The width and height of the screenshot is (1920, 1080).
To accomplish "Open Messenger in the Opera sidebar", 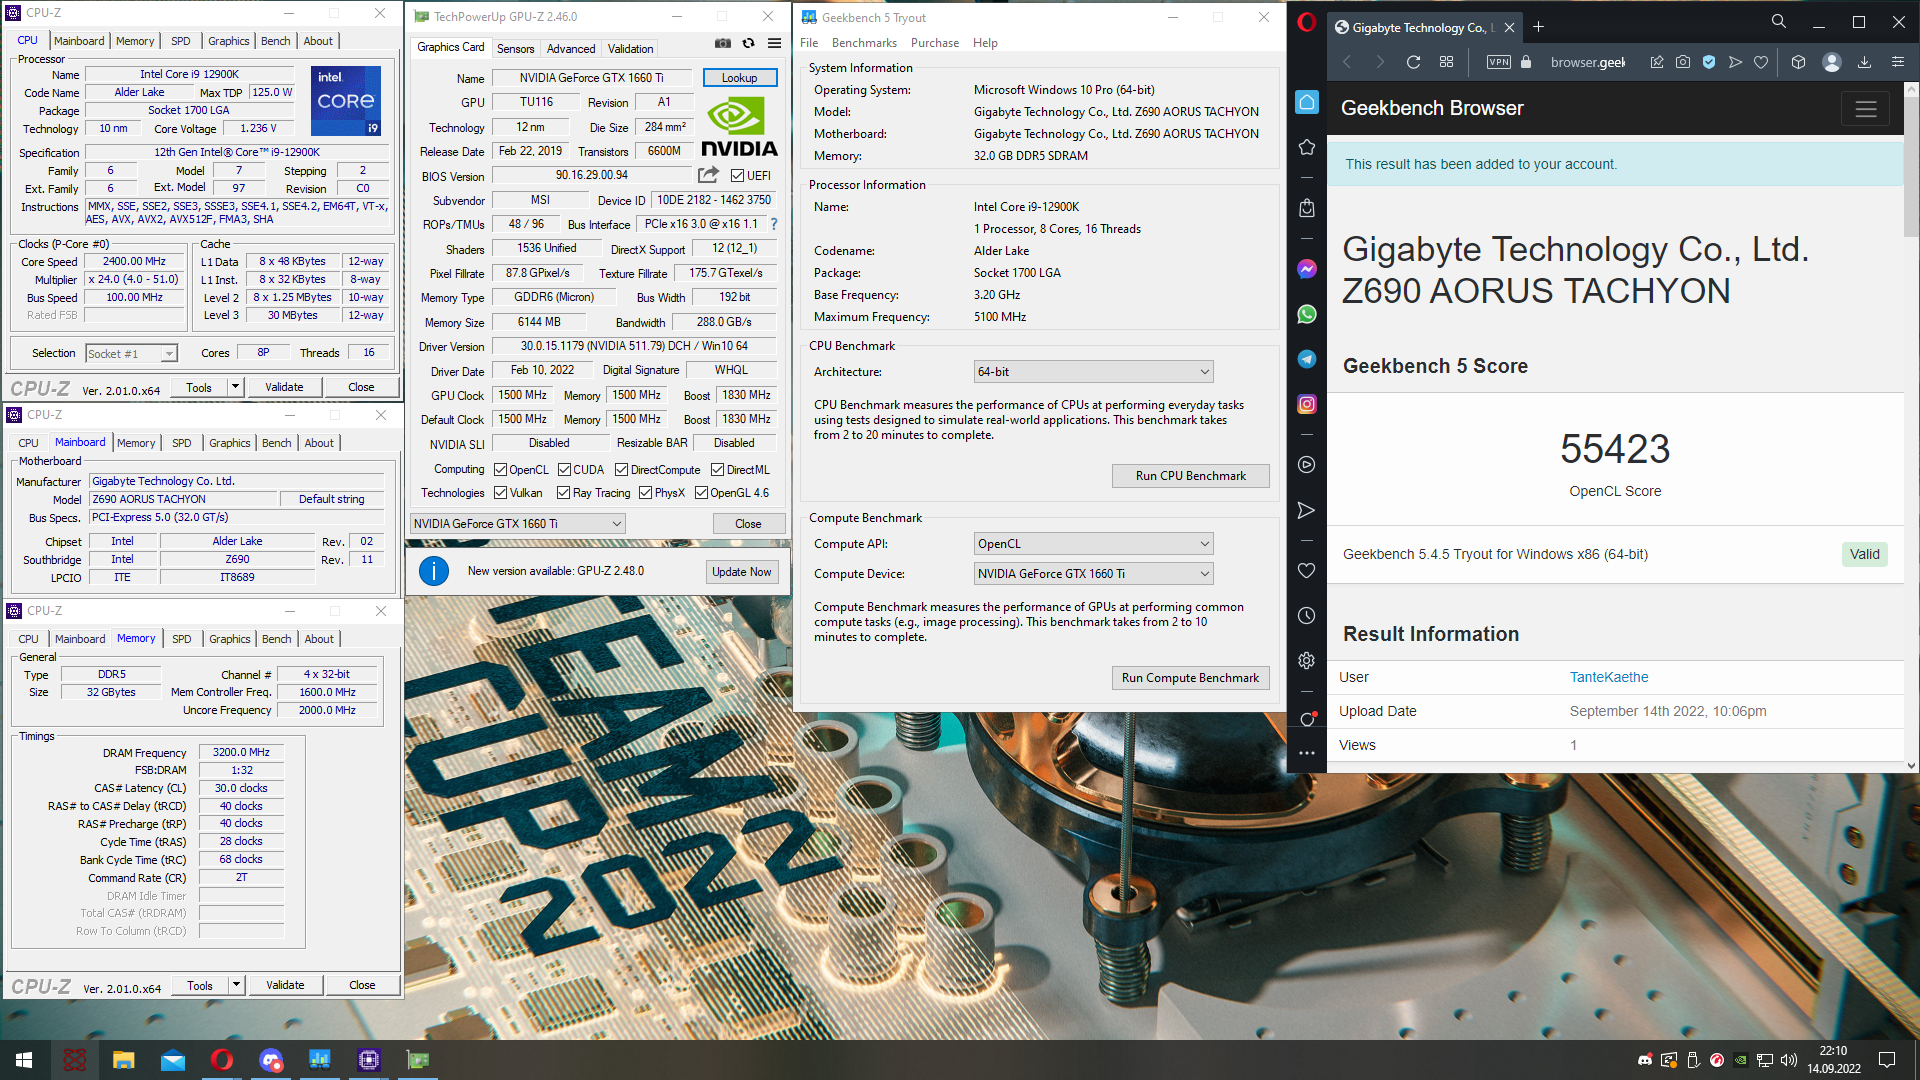I will tap(1306, 269).
